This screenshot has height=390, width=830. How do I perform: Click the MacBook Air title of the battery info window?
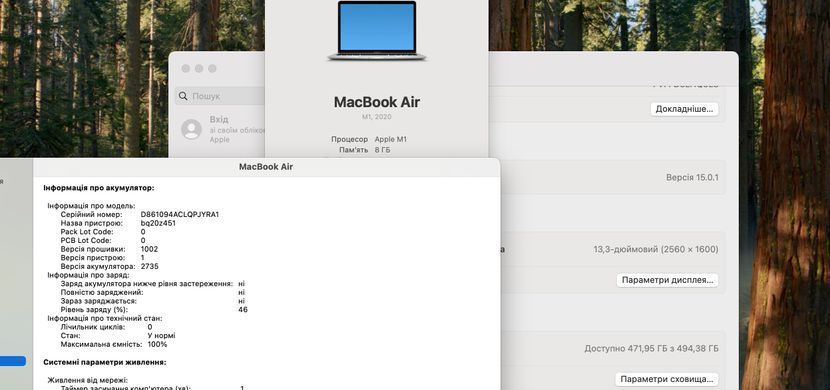pyautogui.click(x=266, y=167)
